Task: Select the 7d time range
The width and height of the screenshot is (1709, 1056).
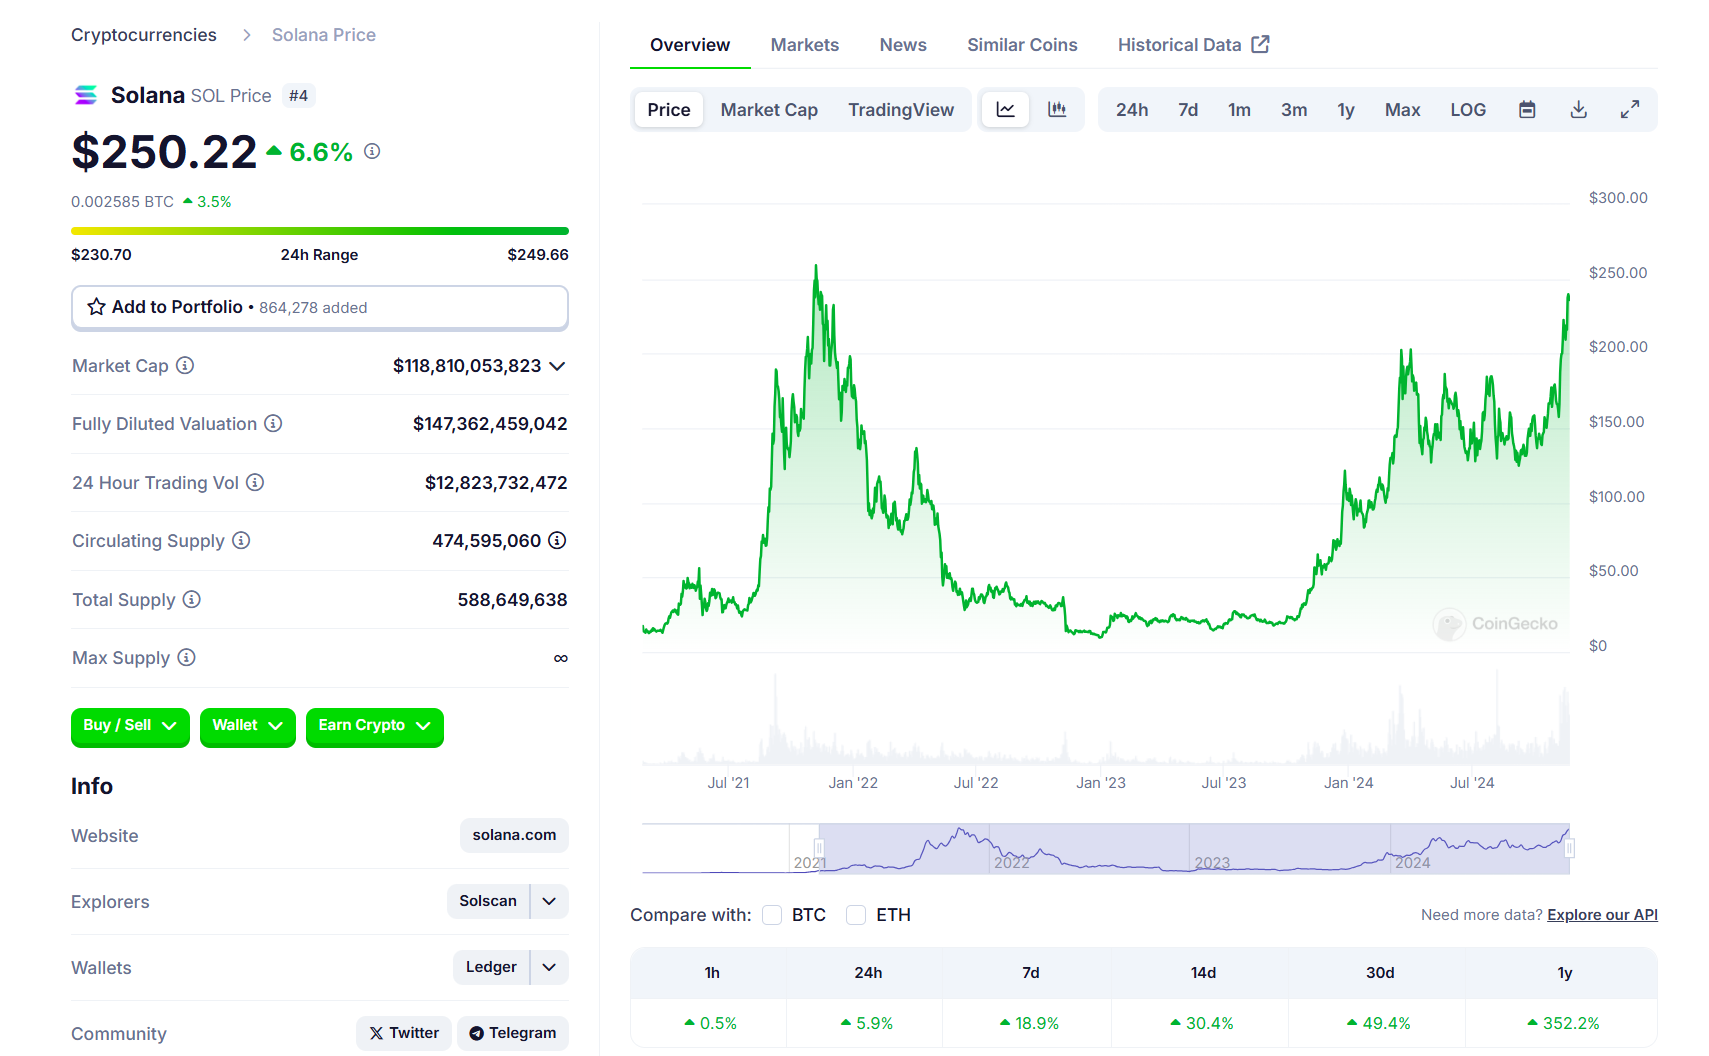Action: coord(1187,110)
